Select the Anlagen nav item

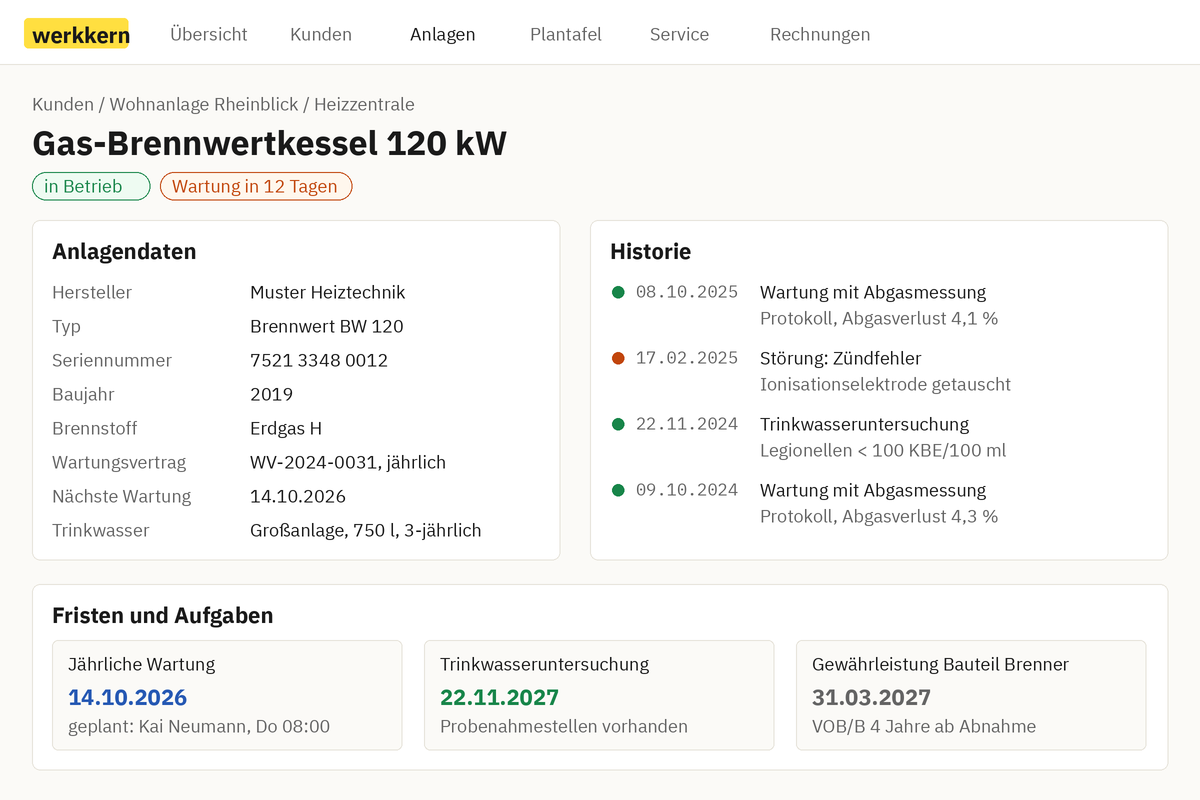443,34
